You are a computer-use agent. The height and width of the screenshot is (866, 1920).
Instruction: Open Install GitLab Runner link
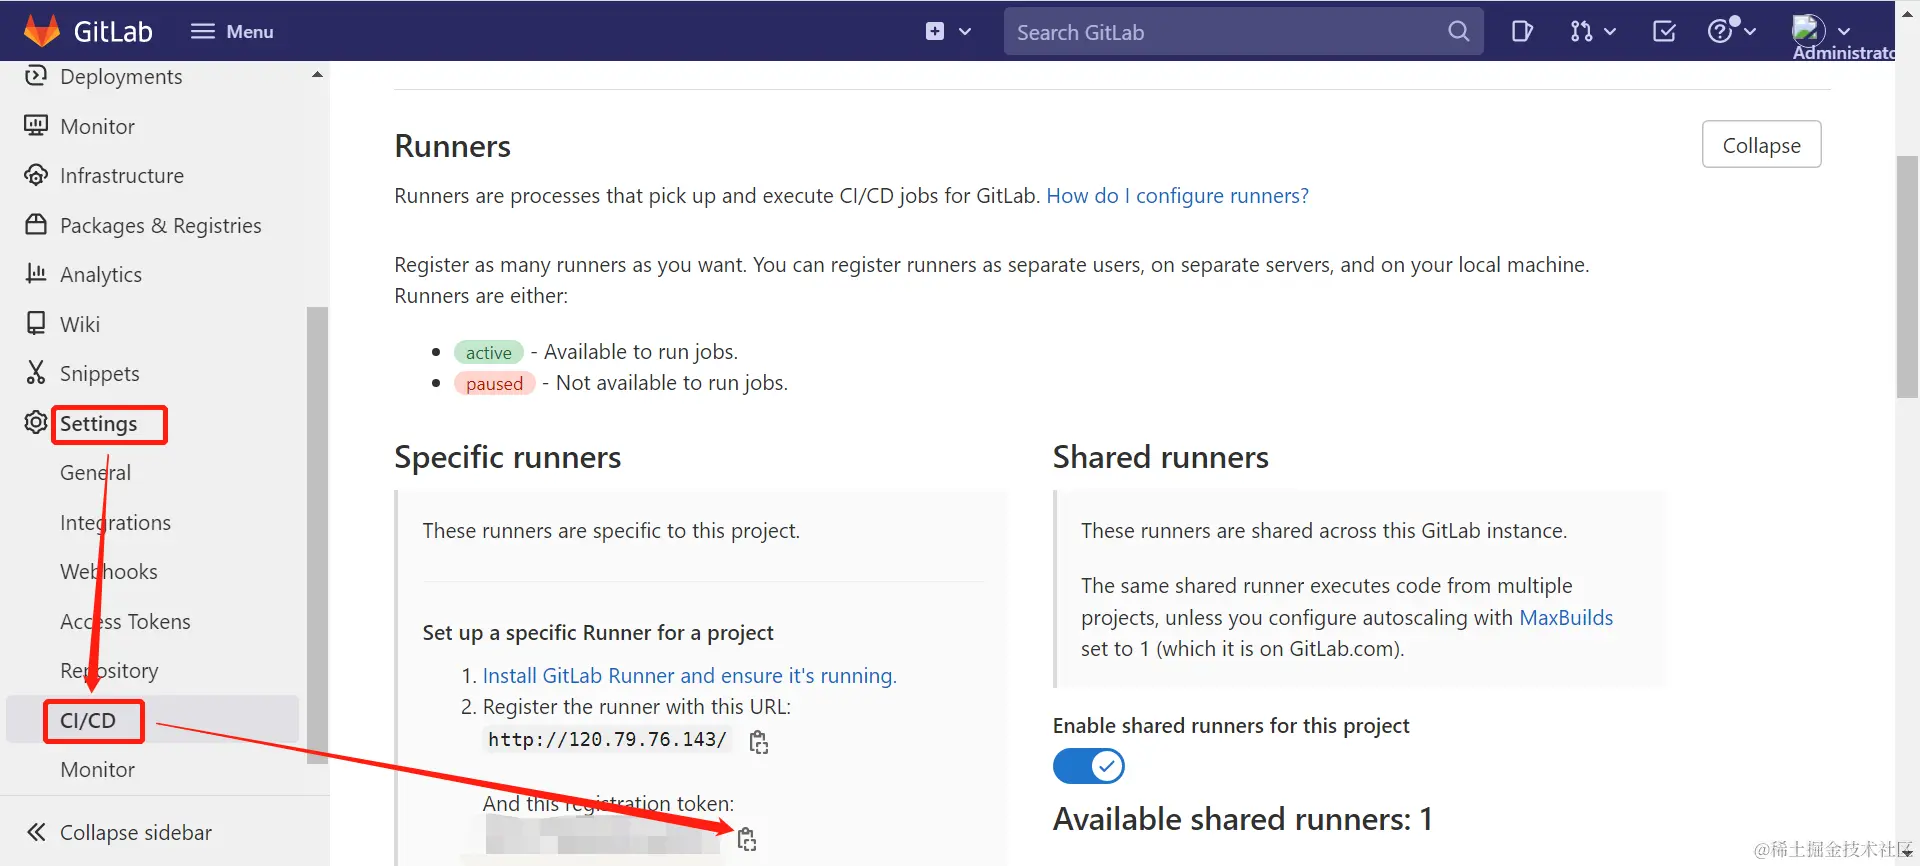click(x=689, y=676)
